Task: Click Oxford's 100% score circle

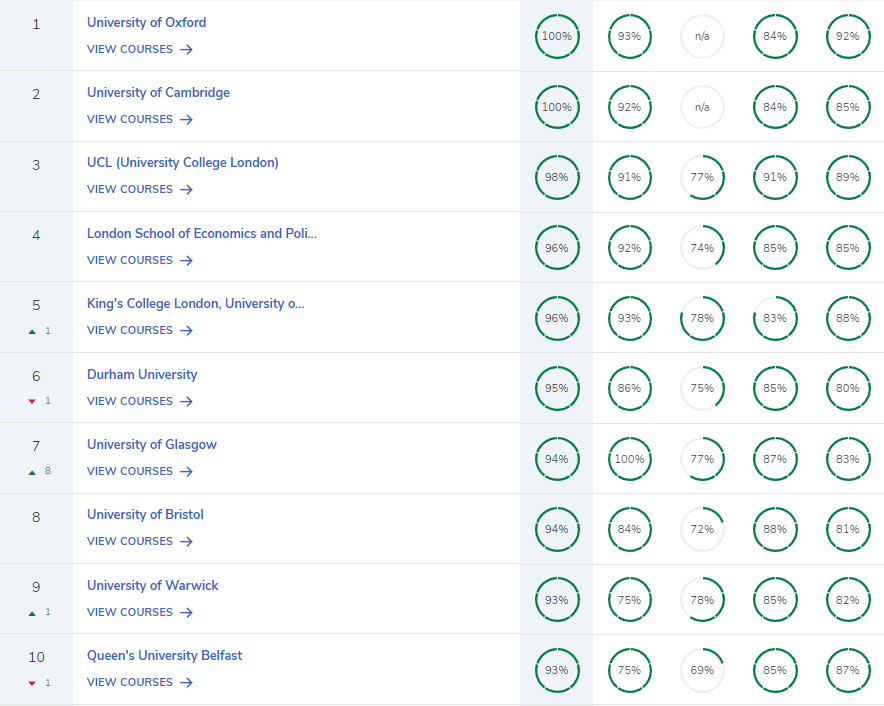Action: pos(556,36)
